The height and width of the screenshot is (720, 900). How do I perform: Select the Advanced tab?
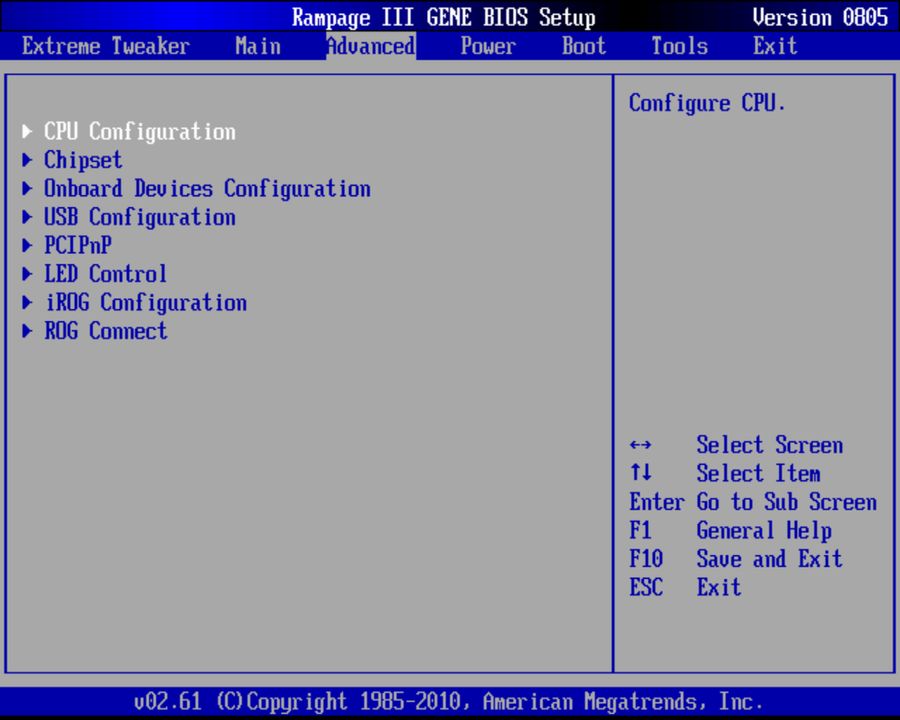click(371, 46)
